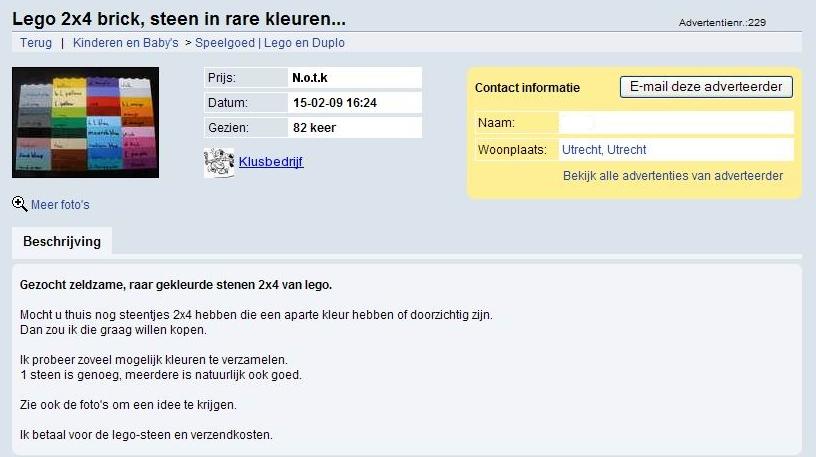Click the Contact informatie heading
This screenshot has height=457, width=816.
click(x=527, y=87)
